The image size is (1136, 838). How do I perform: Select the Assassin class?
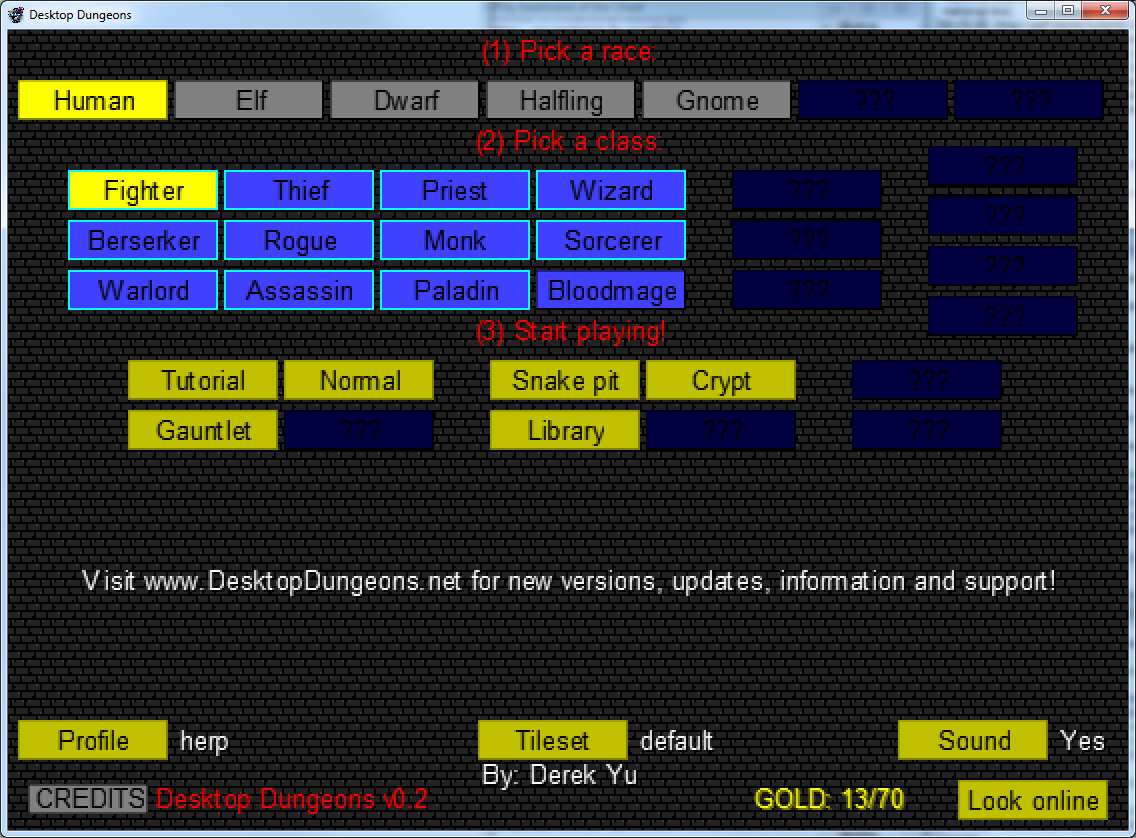click(299, 290)
